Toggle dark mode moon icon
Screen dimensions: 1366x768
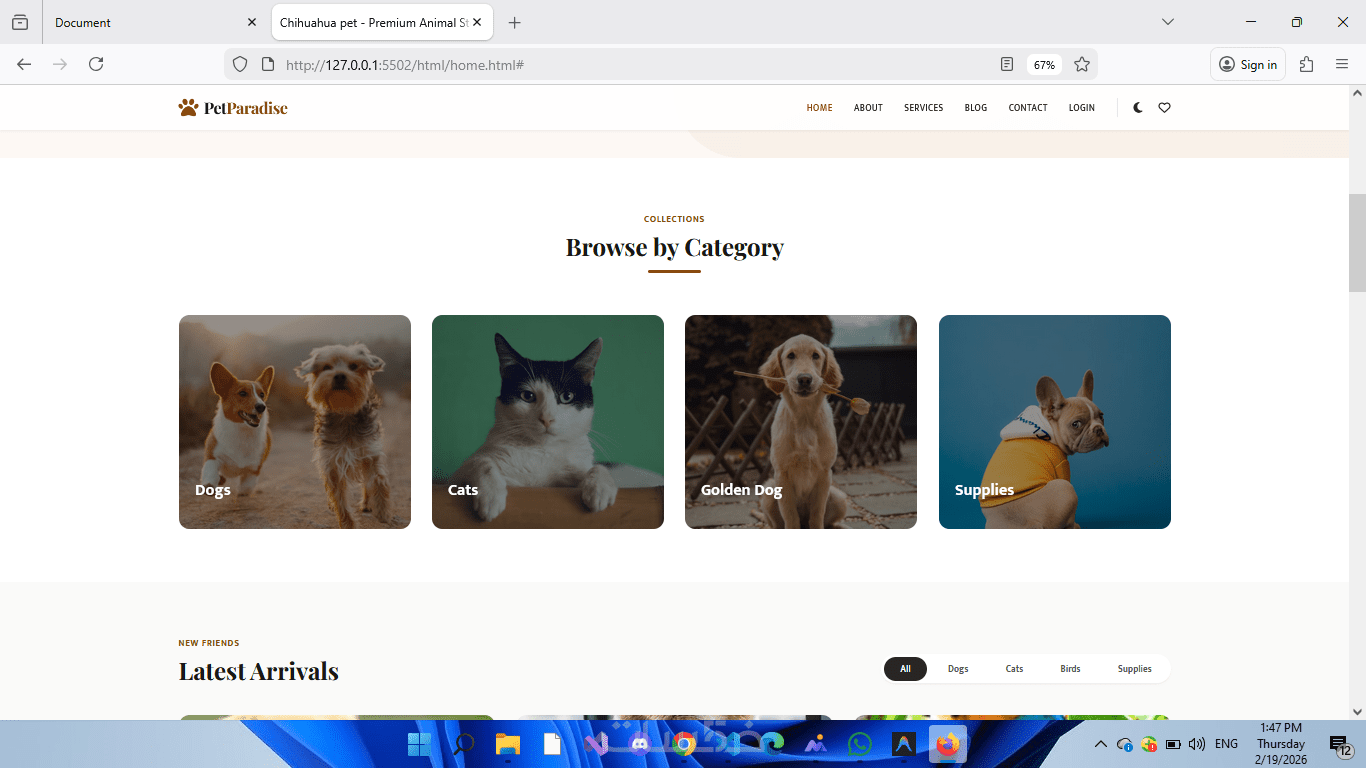coord(1138,108)
